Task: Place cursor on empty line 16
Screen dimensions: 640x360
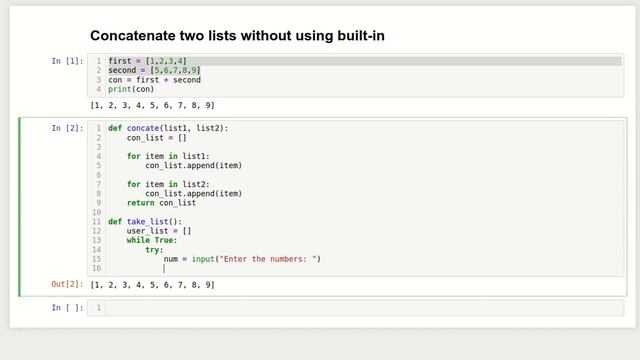Action: (x=363, y=269)
